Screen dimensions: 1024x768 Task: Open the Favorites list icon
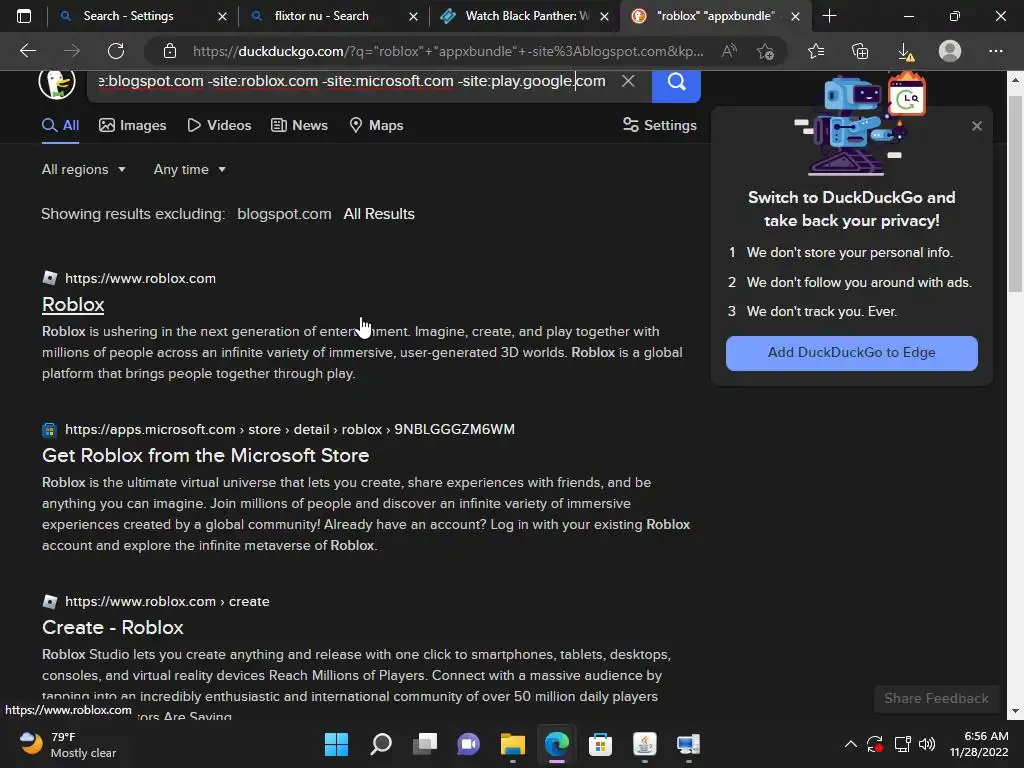[816, 51]
